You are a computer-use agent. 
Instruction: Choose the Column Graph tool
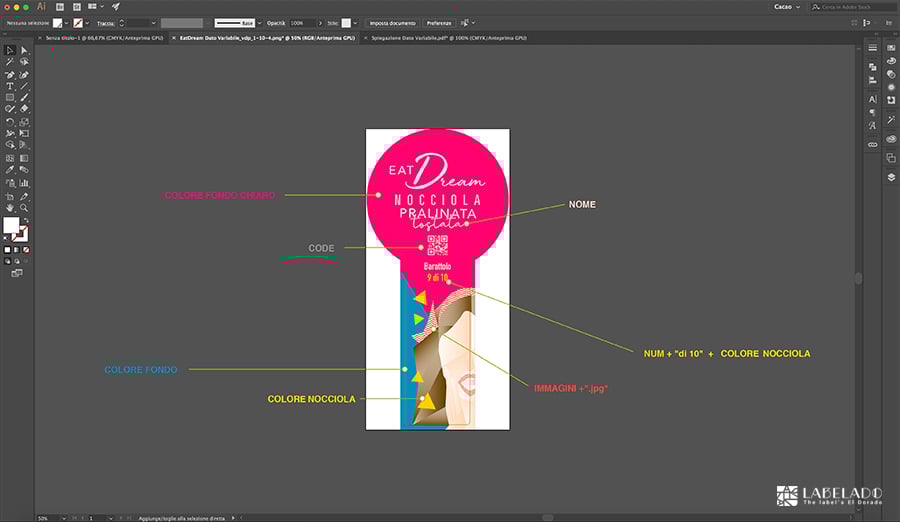point(24,183)
